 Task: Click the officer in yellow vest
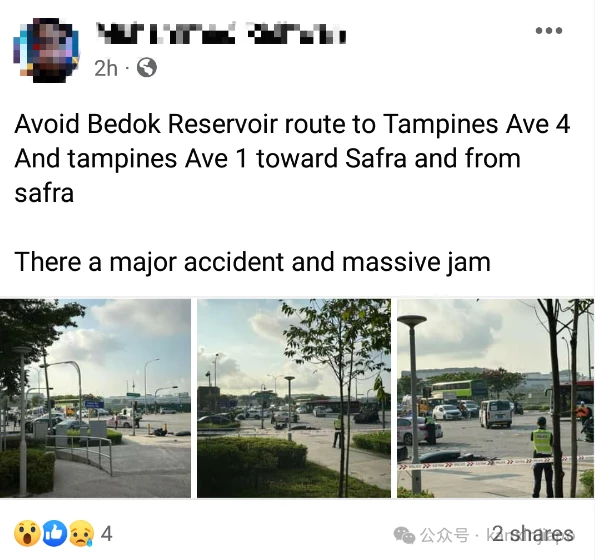pos(542,457)
